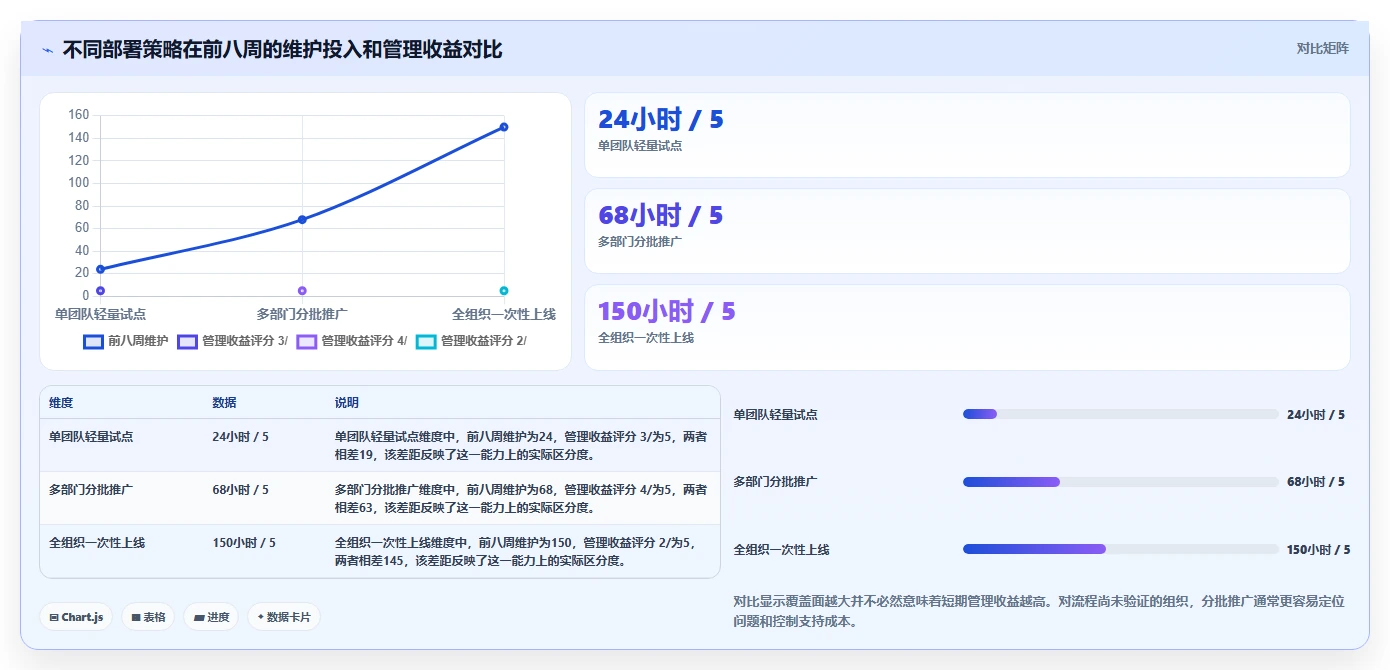Toggle the 前八周维护 legend swatch
This screenshot has height=670, width=1390.
(x=94, y=341)
